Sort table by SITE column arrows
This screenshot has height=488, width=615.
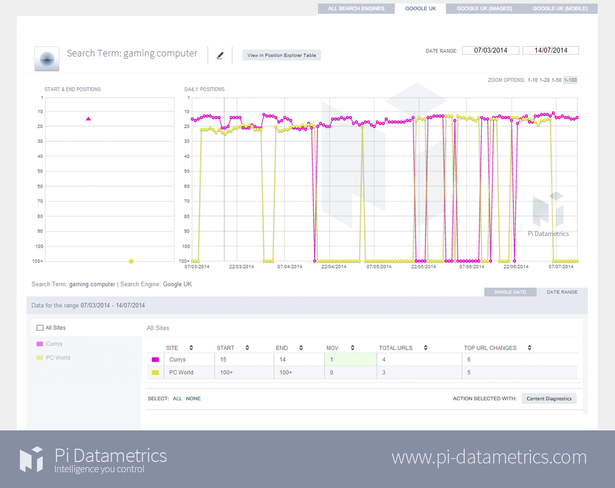point(191,348)
